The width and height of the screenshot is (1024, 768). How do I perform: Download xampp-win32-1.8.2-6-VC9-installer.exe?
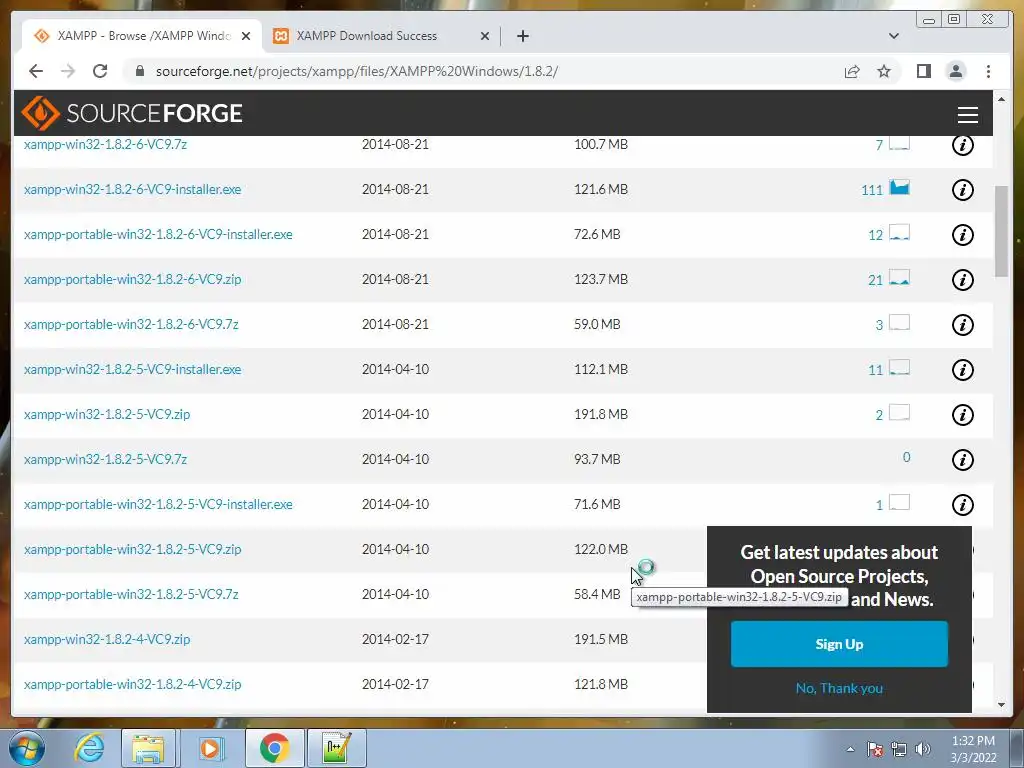click(x=133, y=189)
